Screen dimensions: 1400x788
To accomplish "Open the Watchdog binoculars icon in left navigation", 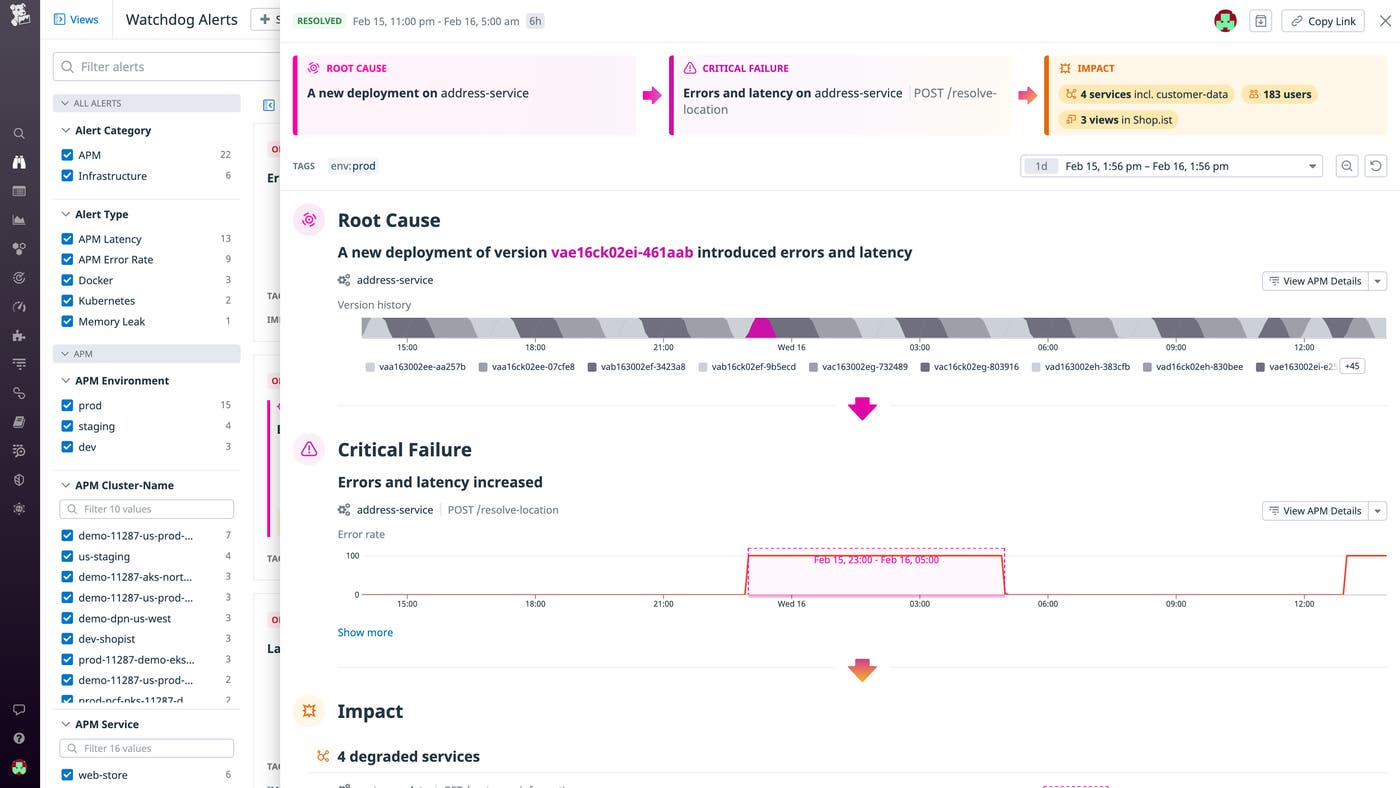I will click(x=20, y=162).
